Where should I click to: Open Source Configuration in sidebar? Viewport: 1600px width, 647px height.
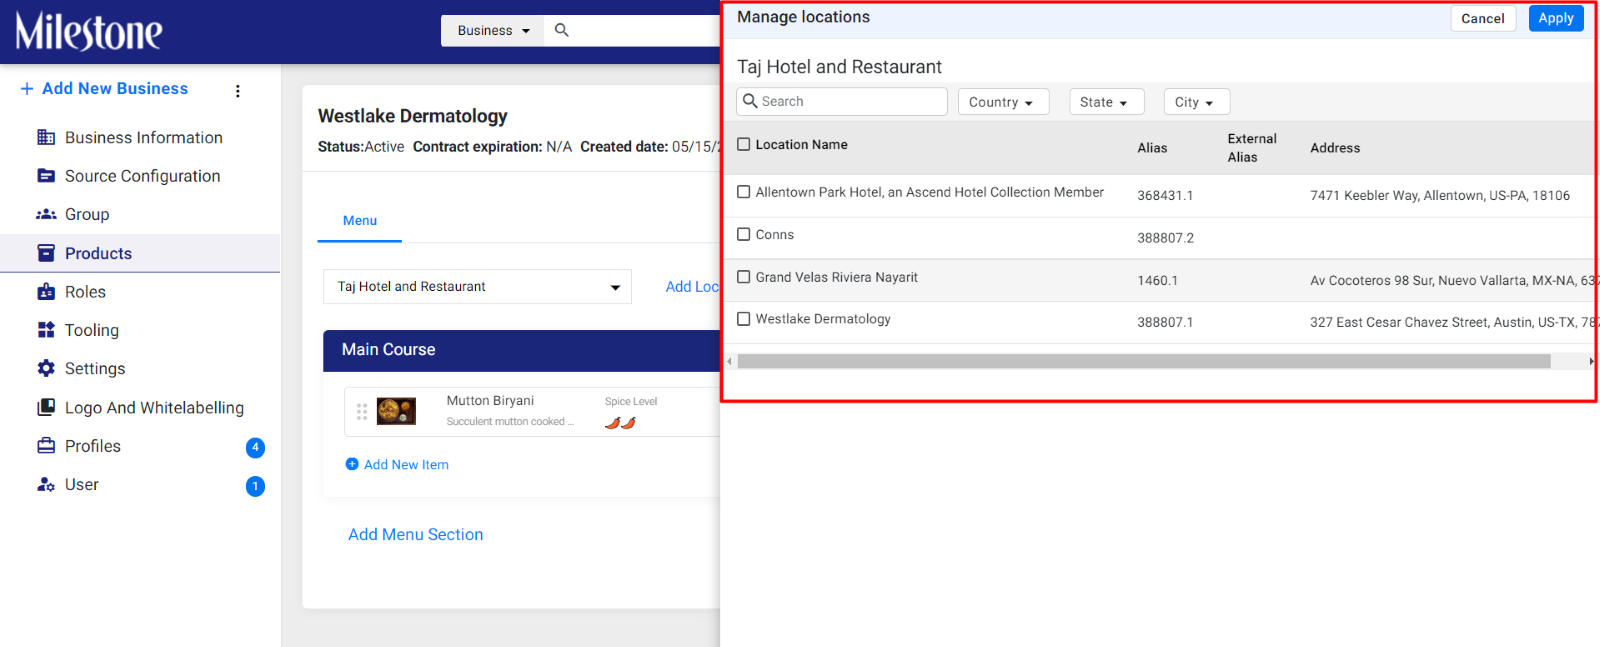(x=142, y=176)
